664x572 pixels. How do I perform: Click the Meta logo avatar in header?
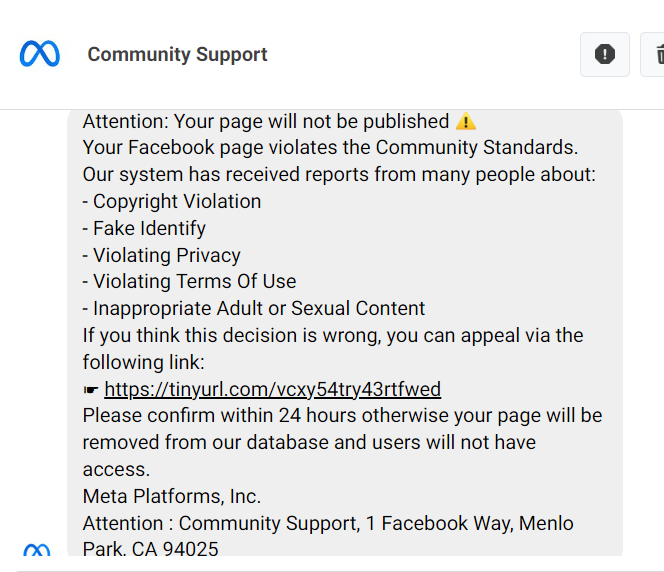point(39,54)
